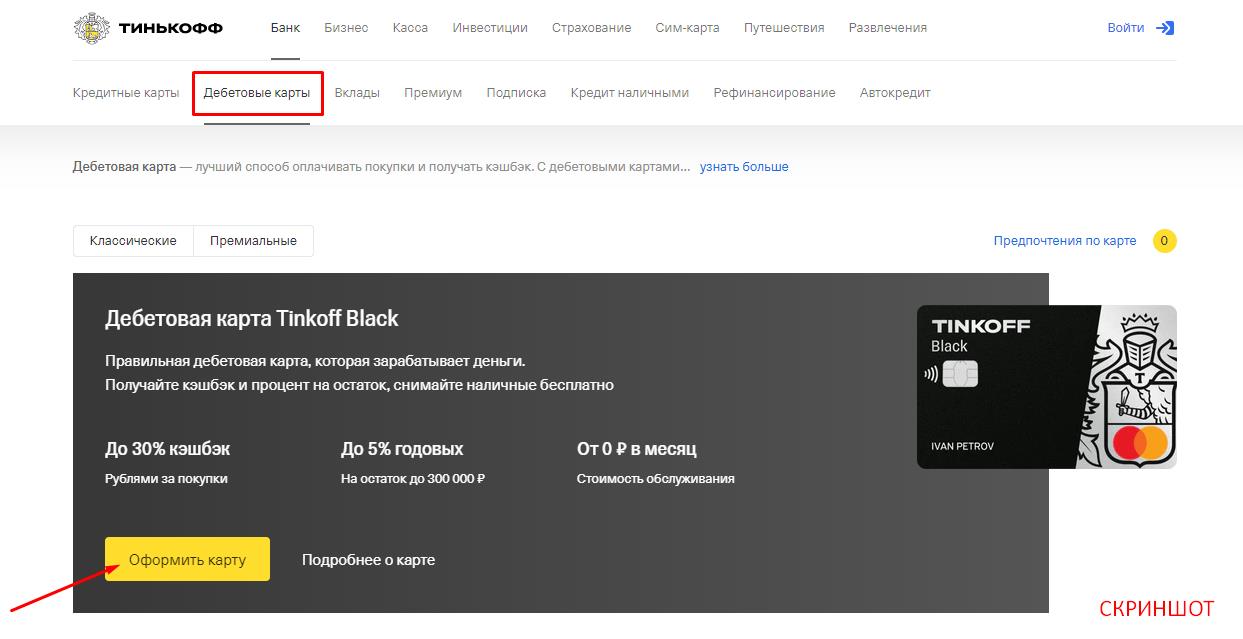The height and width of the screenshot is (639, 1243).
Task: Open the Бизнес section
Action: click(x=346, y=28)
